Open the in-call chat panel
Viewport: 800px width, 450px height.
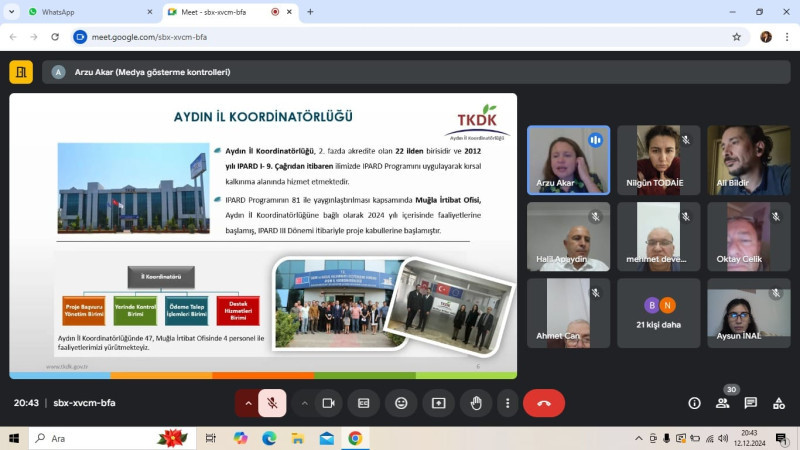(750, 403)
